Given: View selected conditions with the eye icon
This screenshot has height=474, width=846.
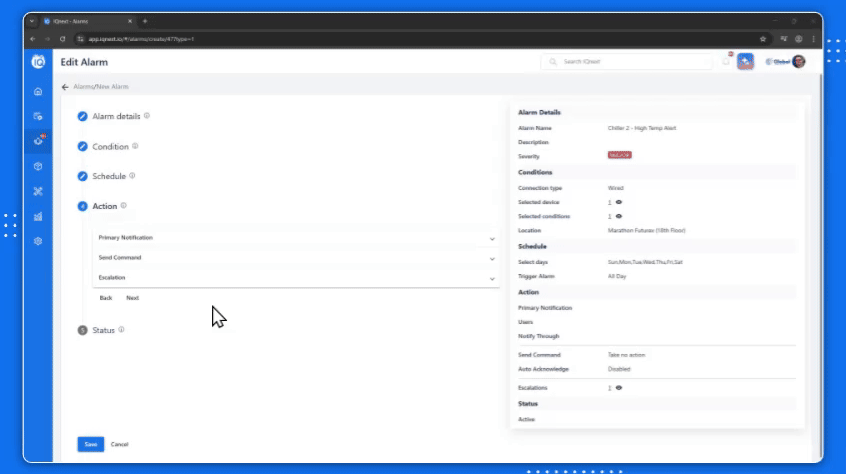Looking at the screenshot, I should 619,216.
